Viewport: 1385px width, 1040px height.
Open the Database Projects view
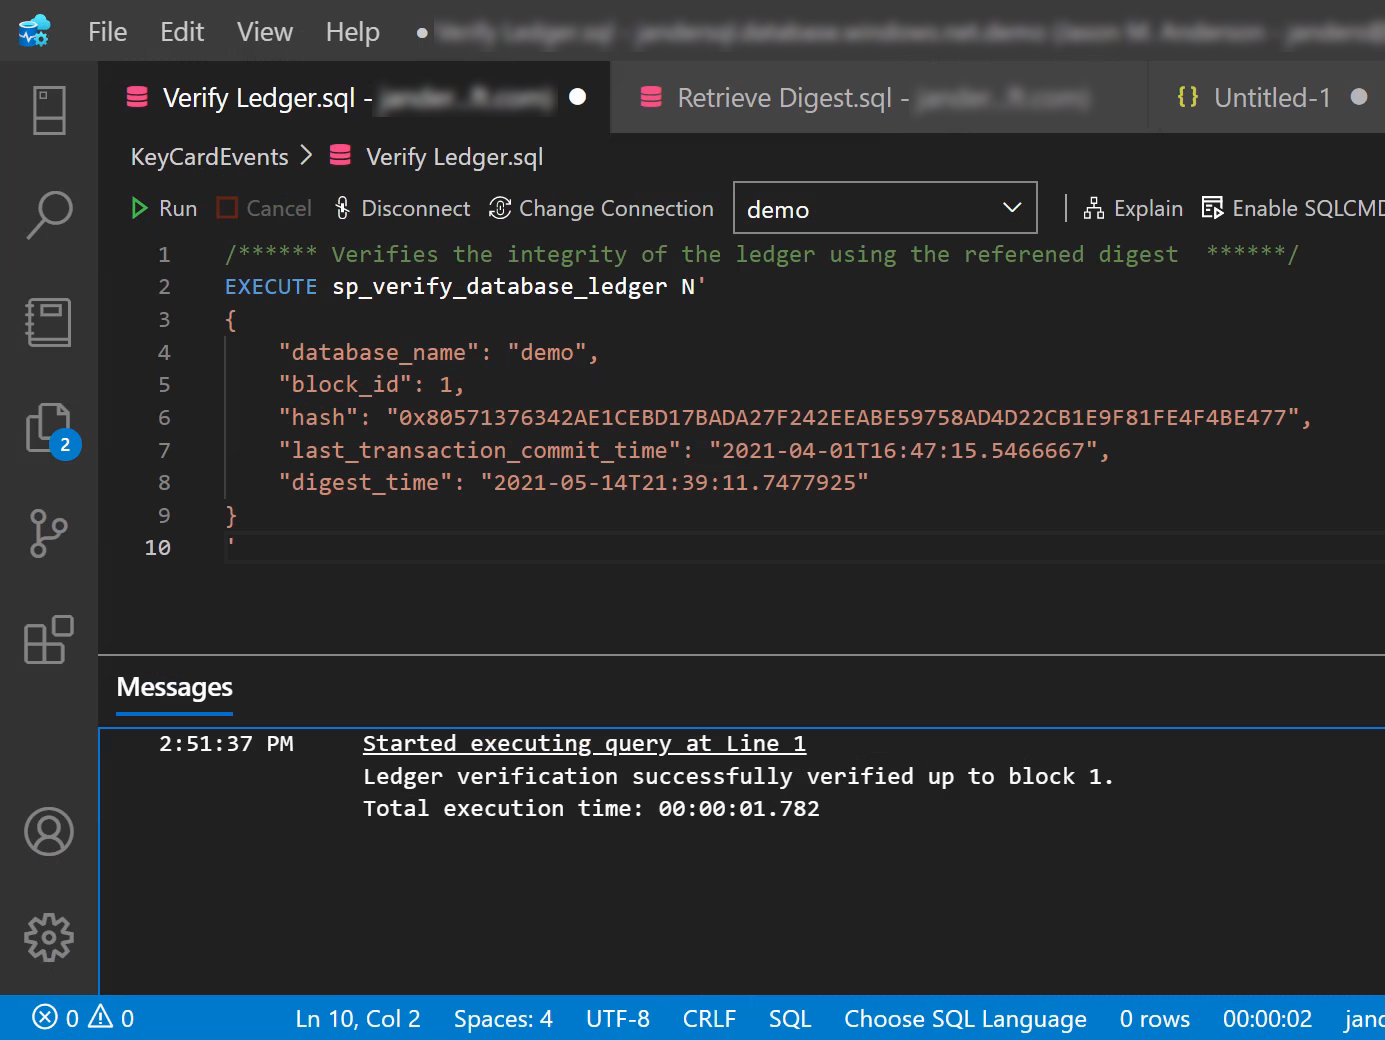pos(46,641)
